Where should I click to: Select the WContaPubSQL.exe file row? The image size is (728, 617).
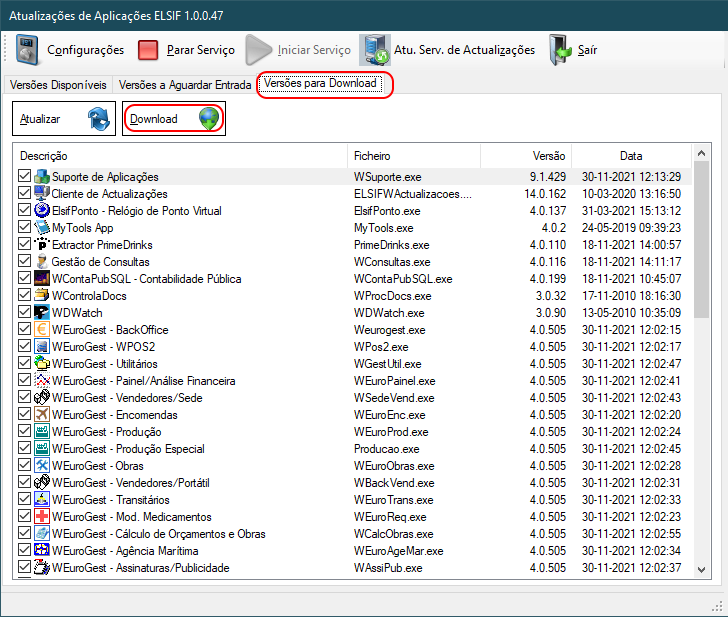[x=403, y=279]
